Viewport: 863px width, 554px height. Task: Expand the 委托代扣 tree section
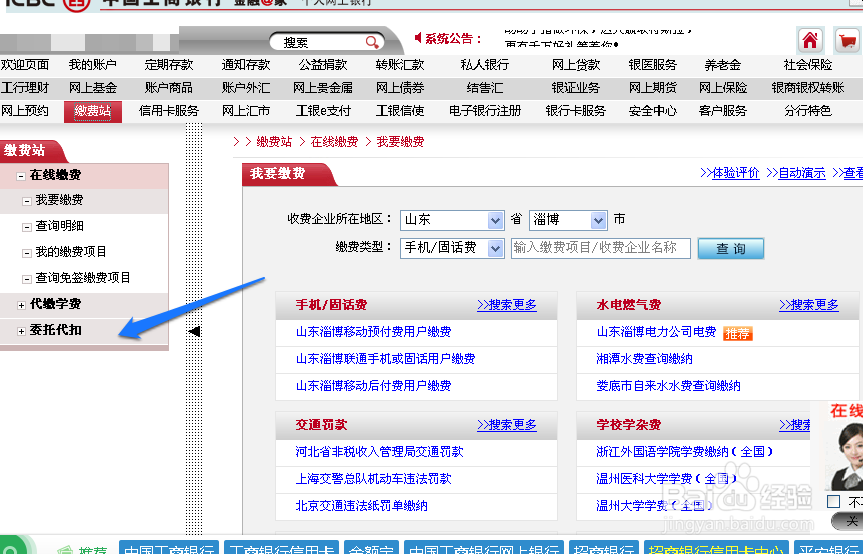coord(21,331)
